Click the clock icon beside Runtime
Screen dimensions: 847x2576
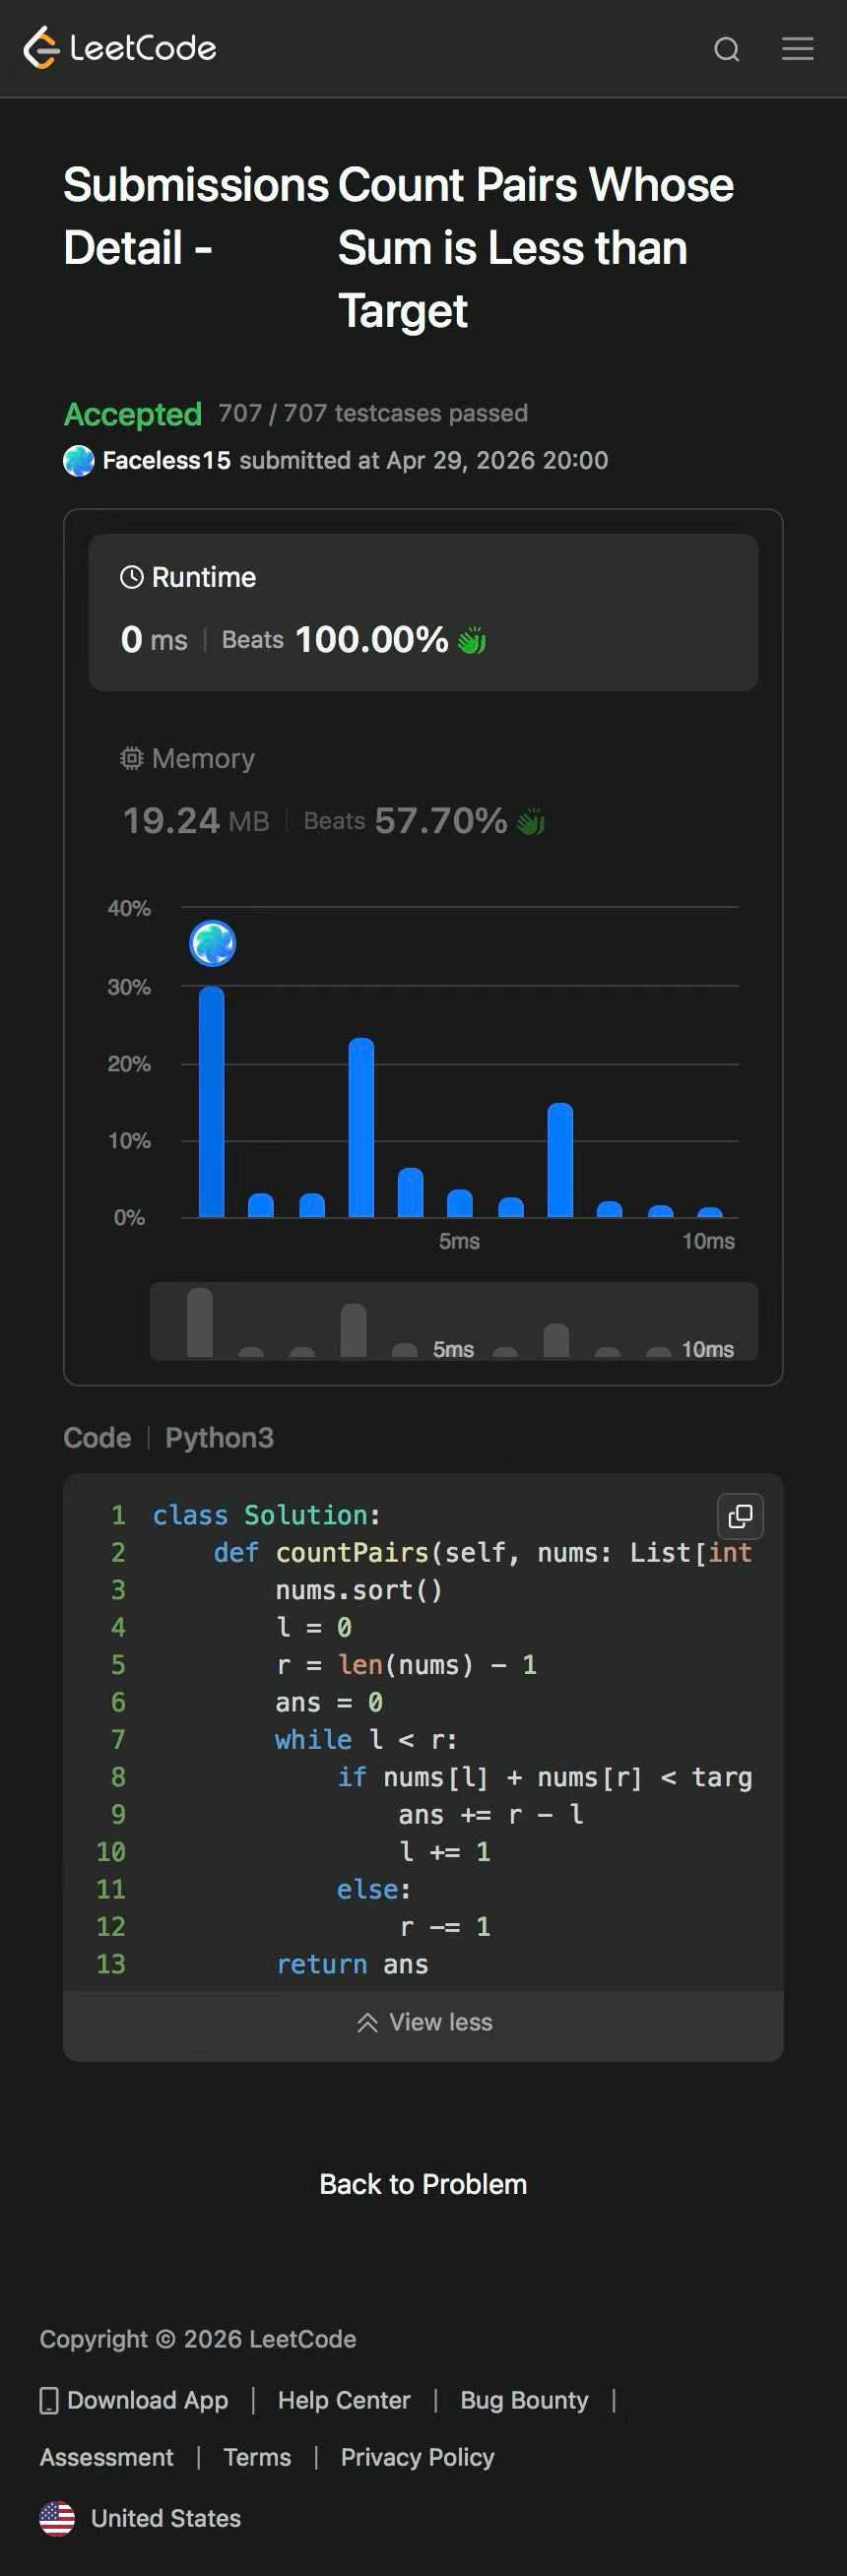(132, 577)
